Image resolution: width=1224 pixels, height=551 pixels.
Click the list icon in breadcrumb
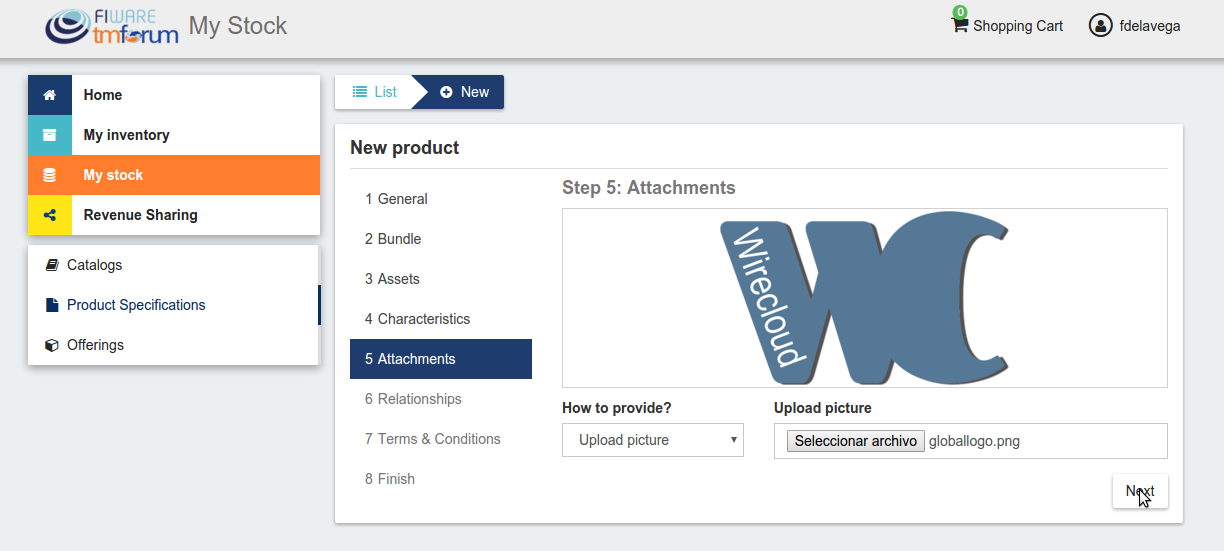point(360,92)
